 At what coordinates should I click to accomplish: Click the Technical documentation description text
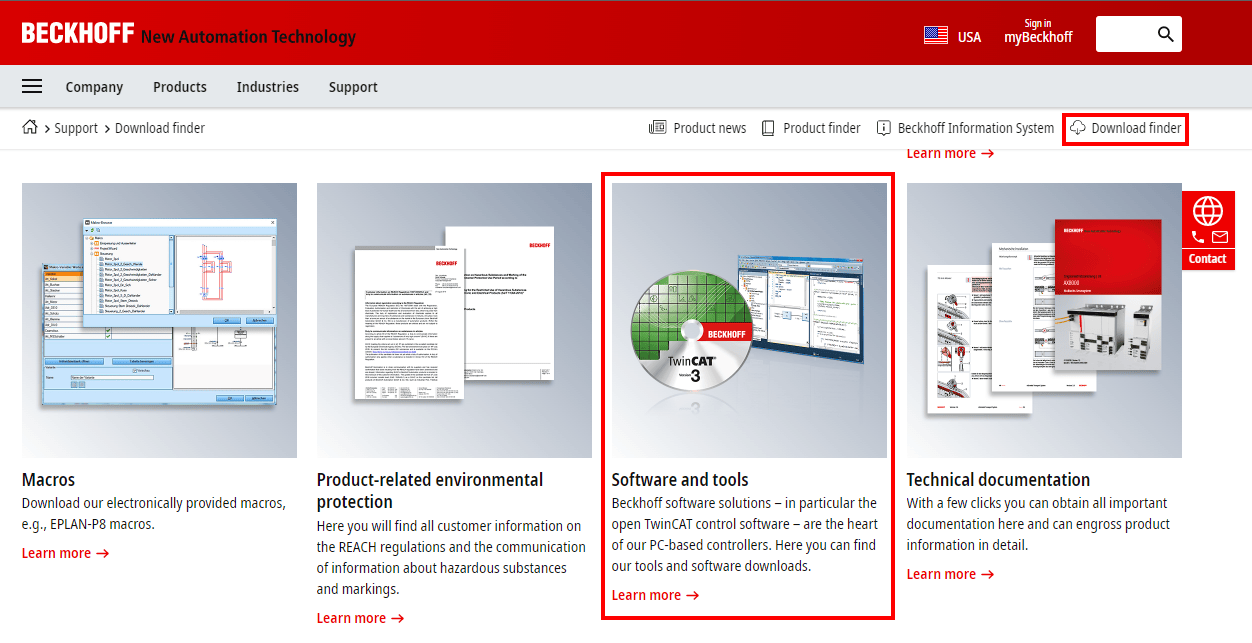pyautogui.click(x=1038, y=524)
